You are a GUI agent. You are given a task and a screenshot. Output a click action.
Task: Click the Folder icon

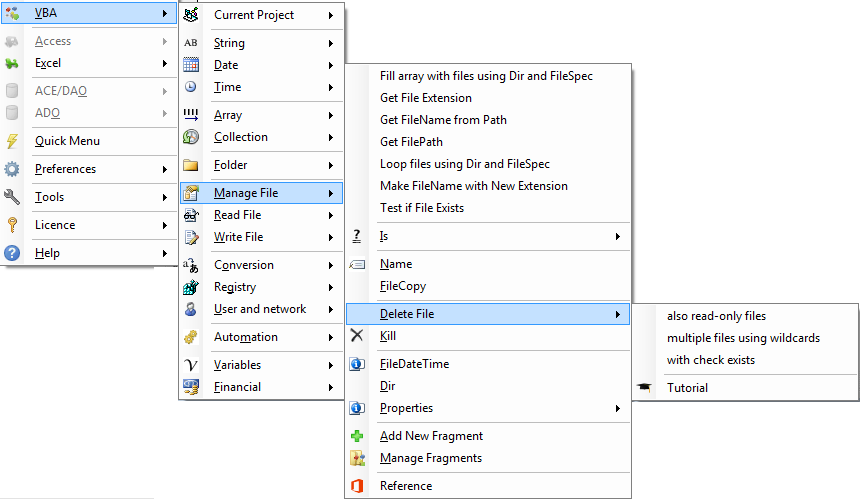(x=190, y=165)
